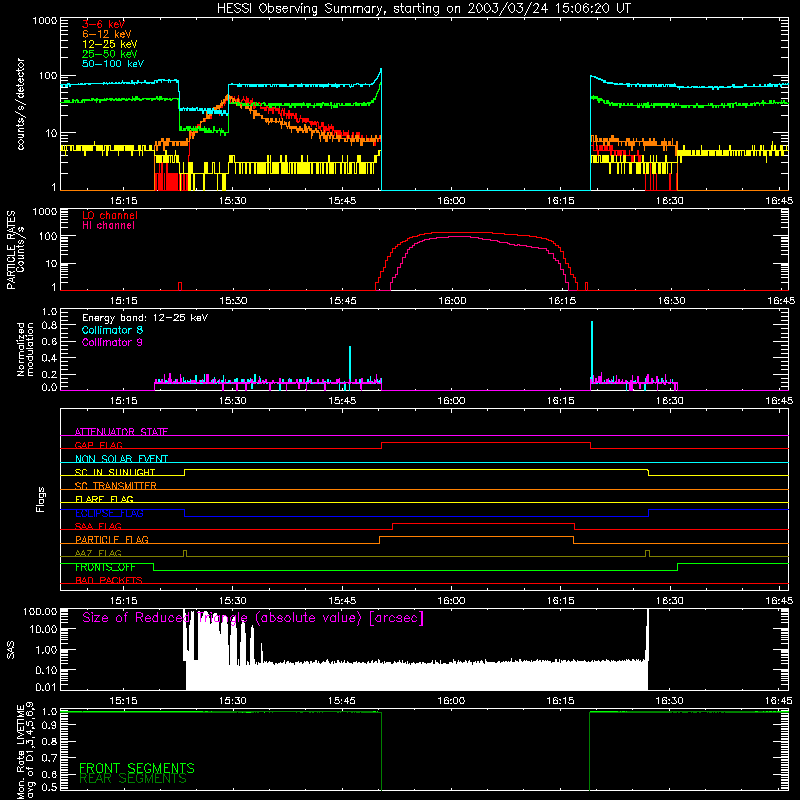Click the cyan 50-100 keV legend label

pyautogui.click(x=113, y=64)
